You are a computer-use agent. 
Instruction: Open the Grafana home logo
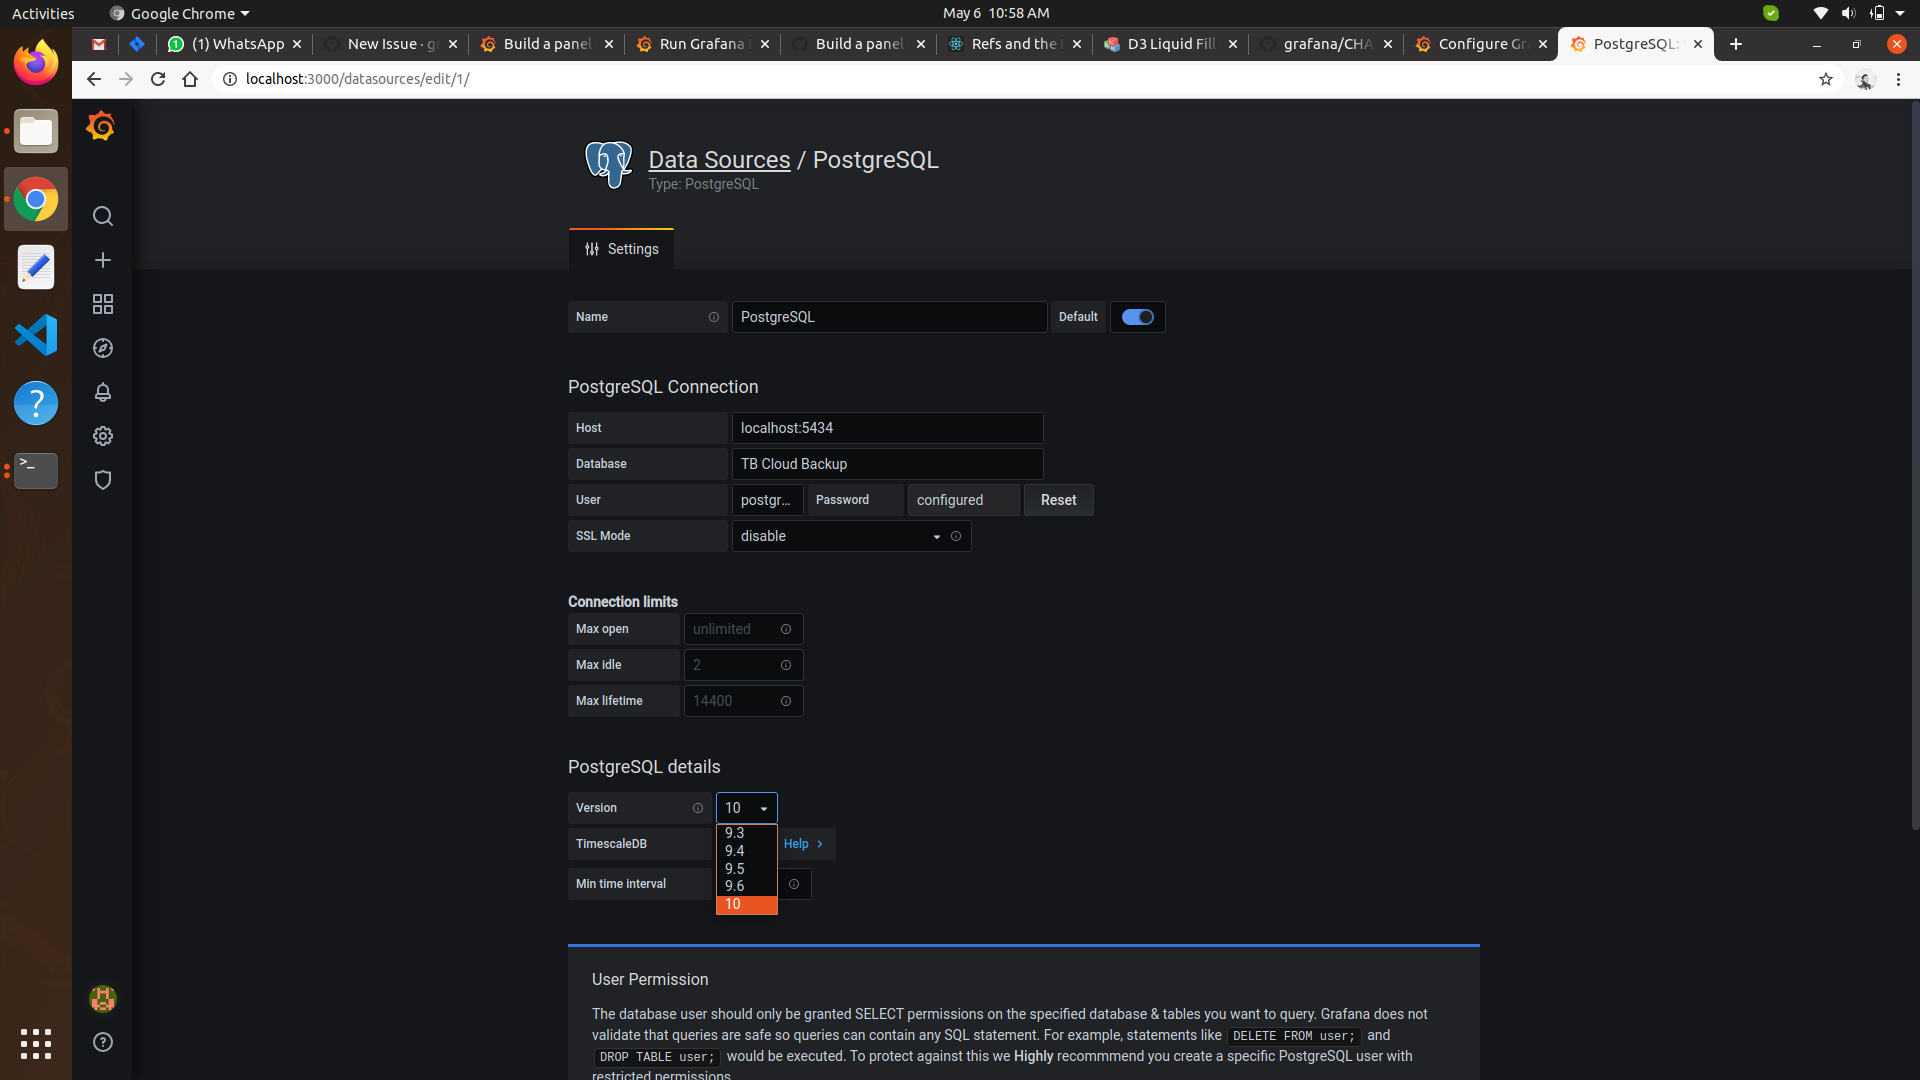(101, 127)
